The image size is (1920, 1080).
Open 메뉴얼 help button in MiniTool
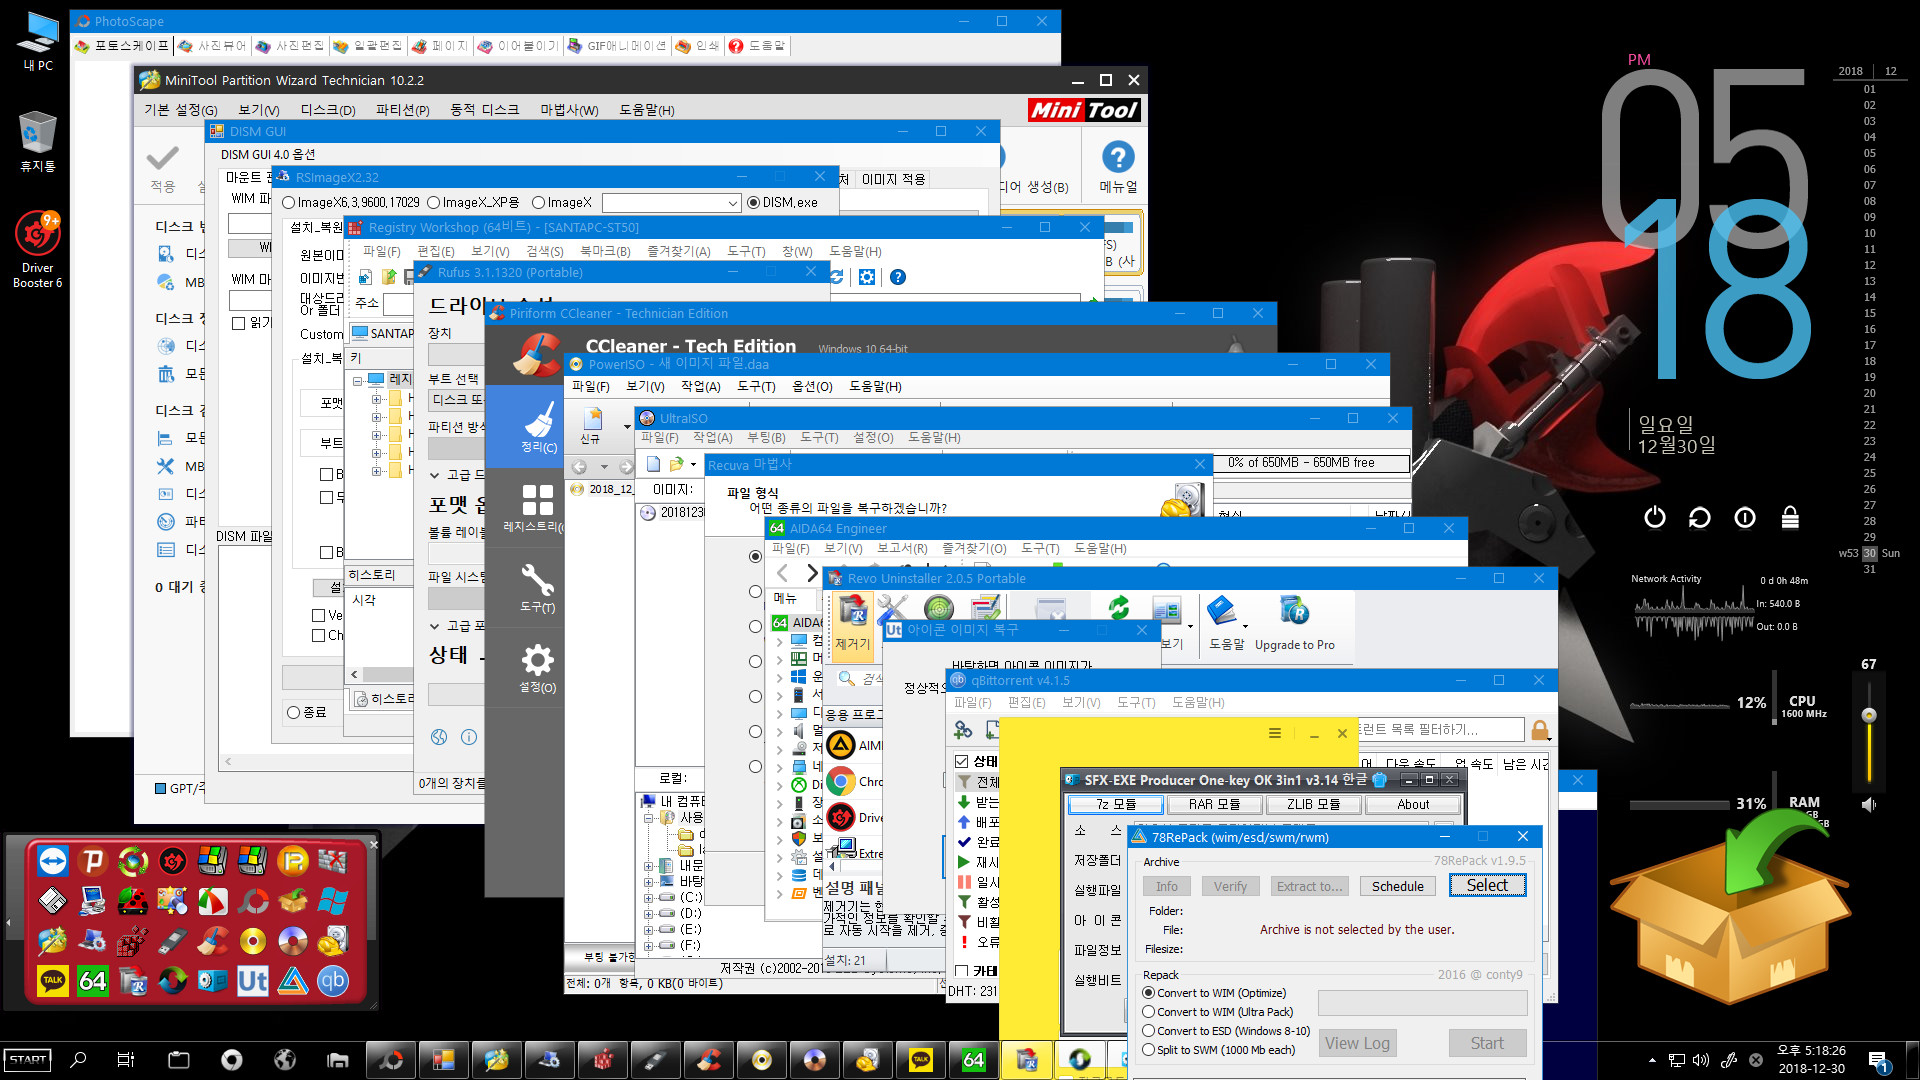pos(1118,166)
